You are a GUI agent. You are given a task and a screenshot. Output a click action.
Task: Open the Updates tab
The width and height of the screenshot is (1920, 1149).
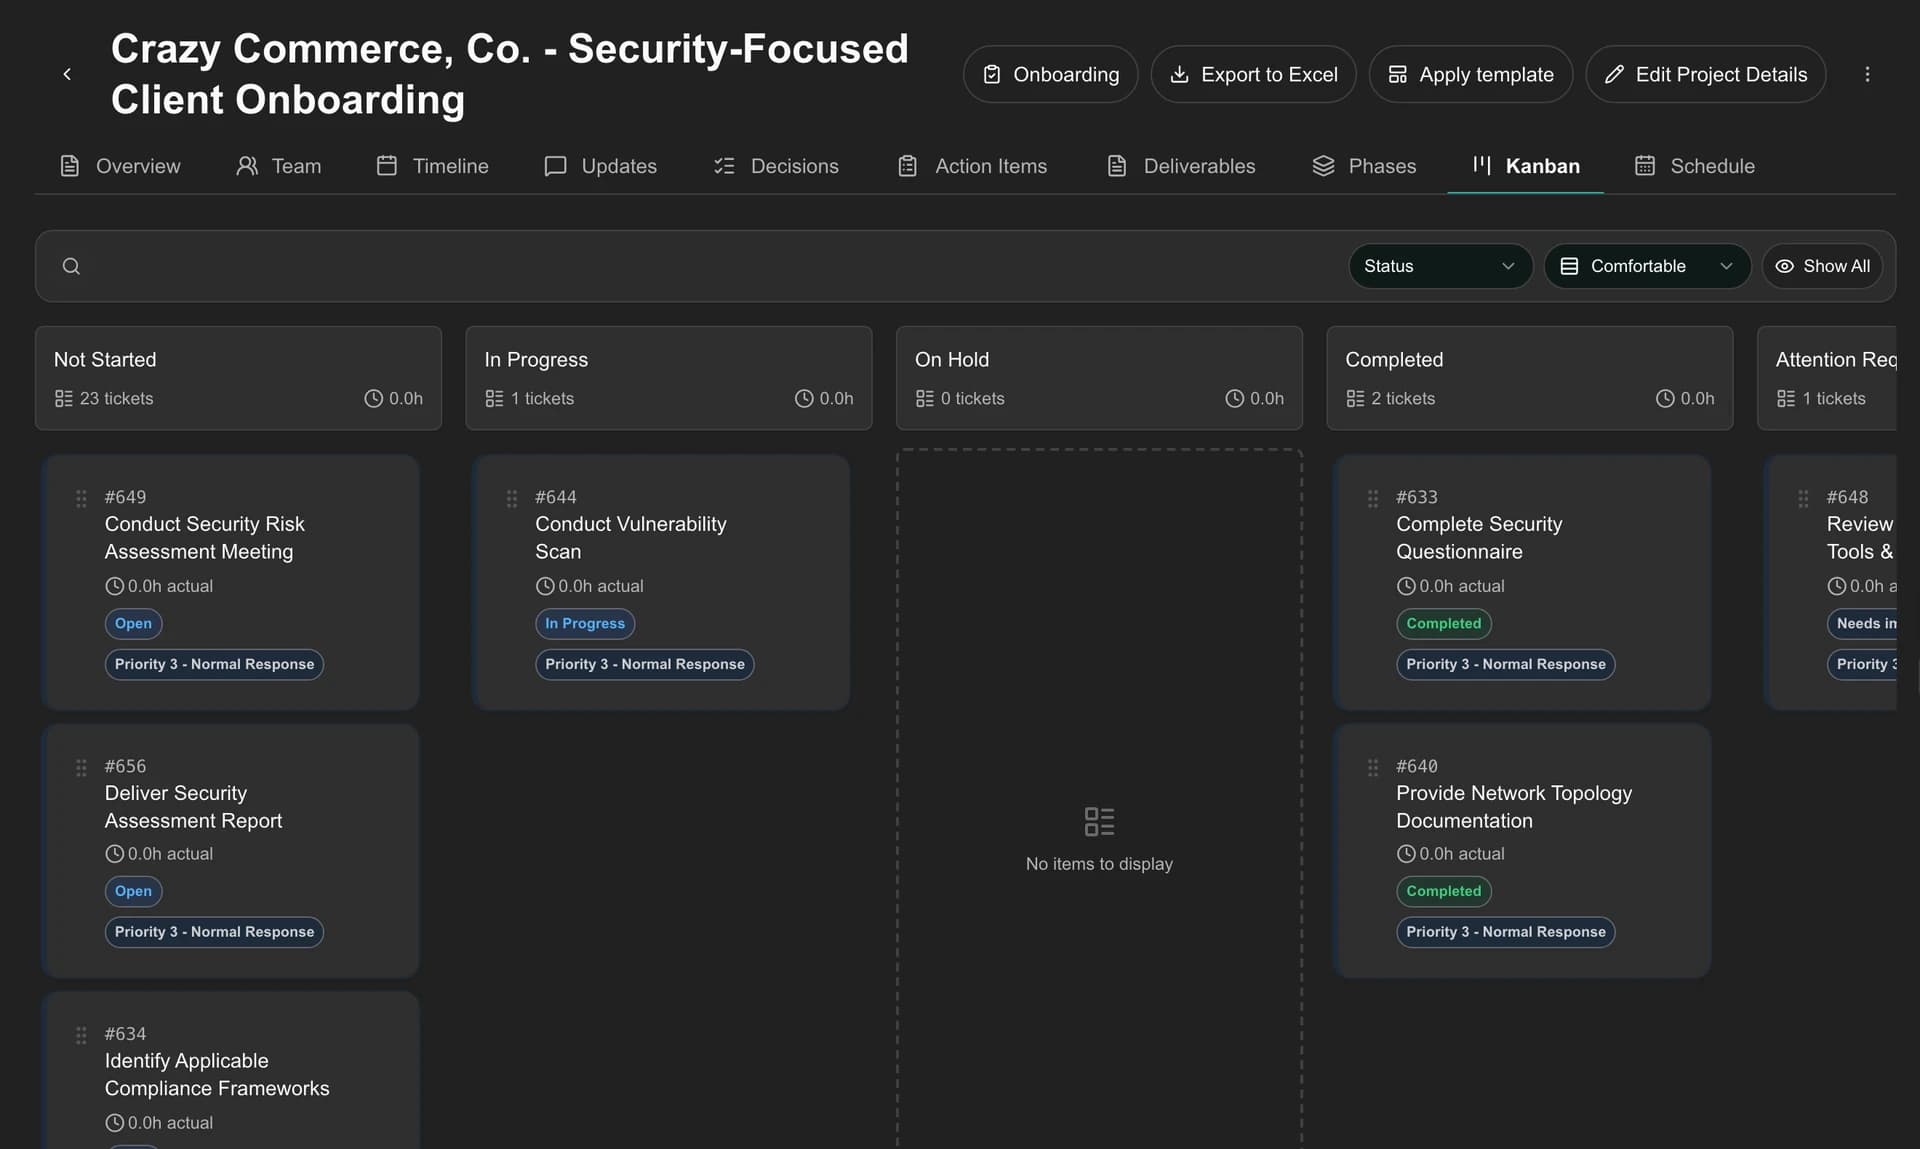(600, 166)
